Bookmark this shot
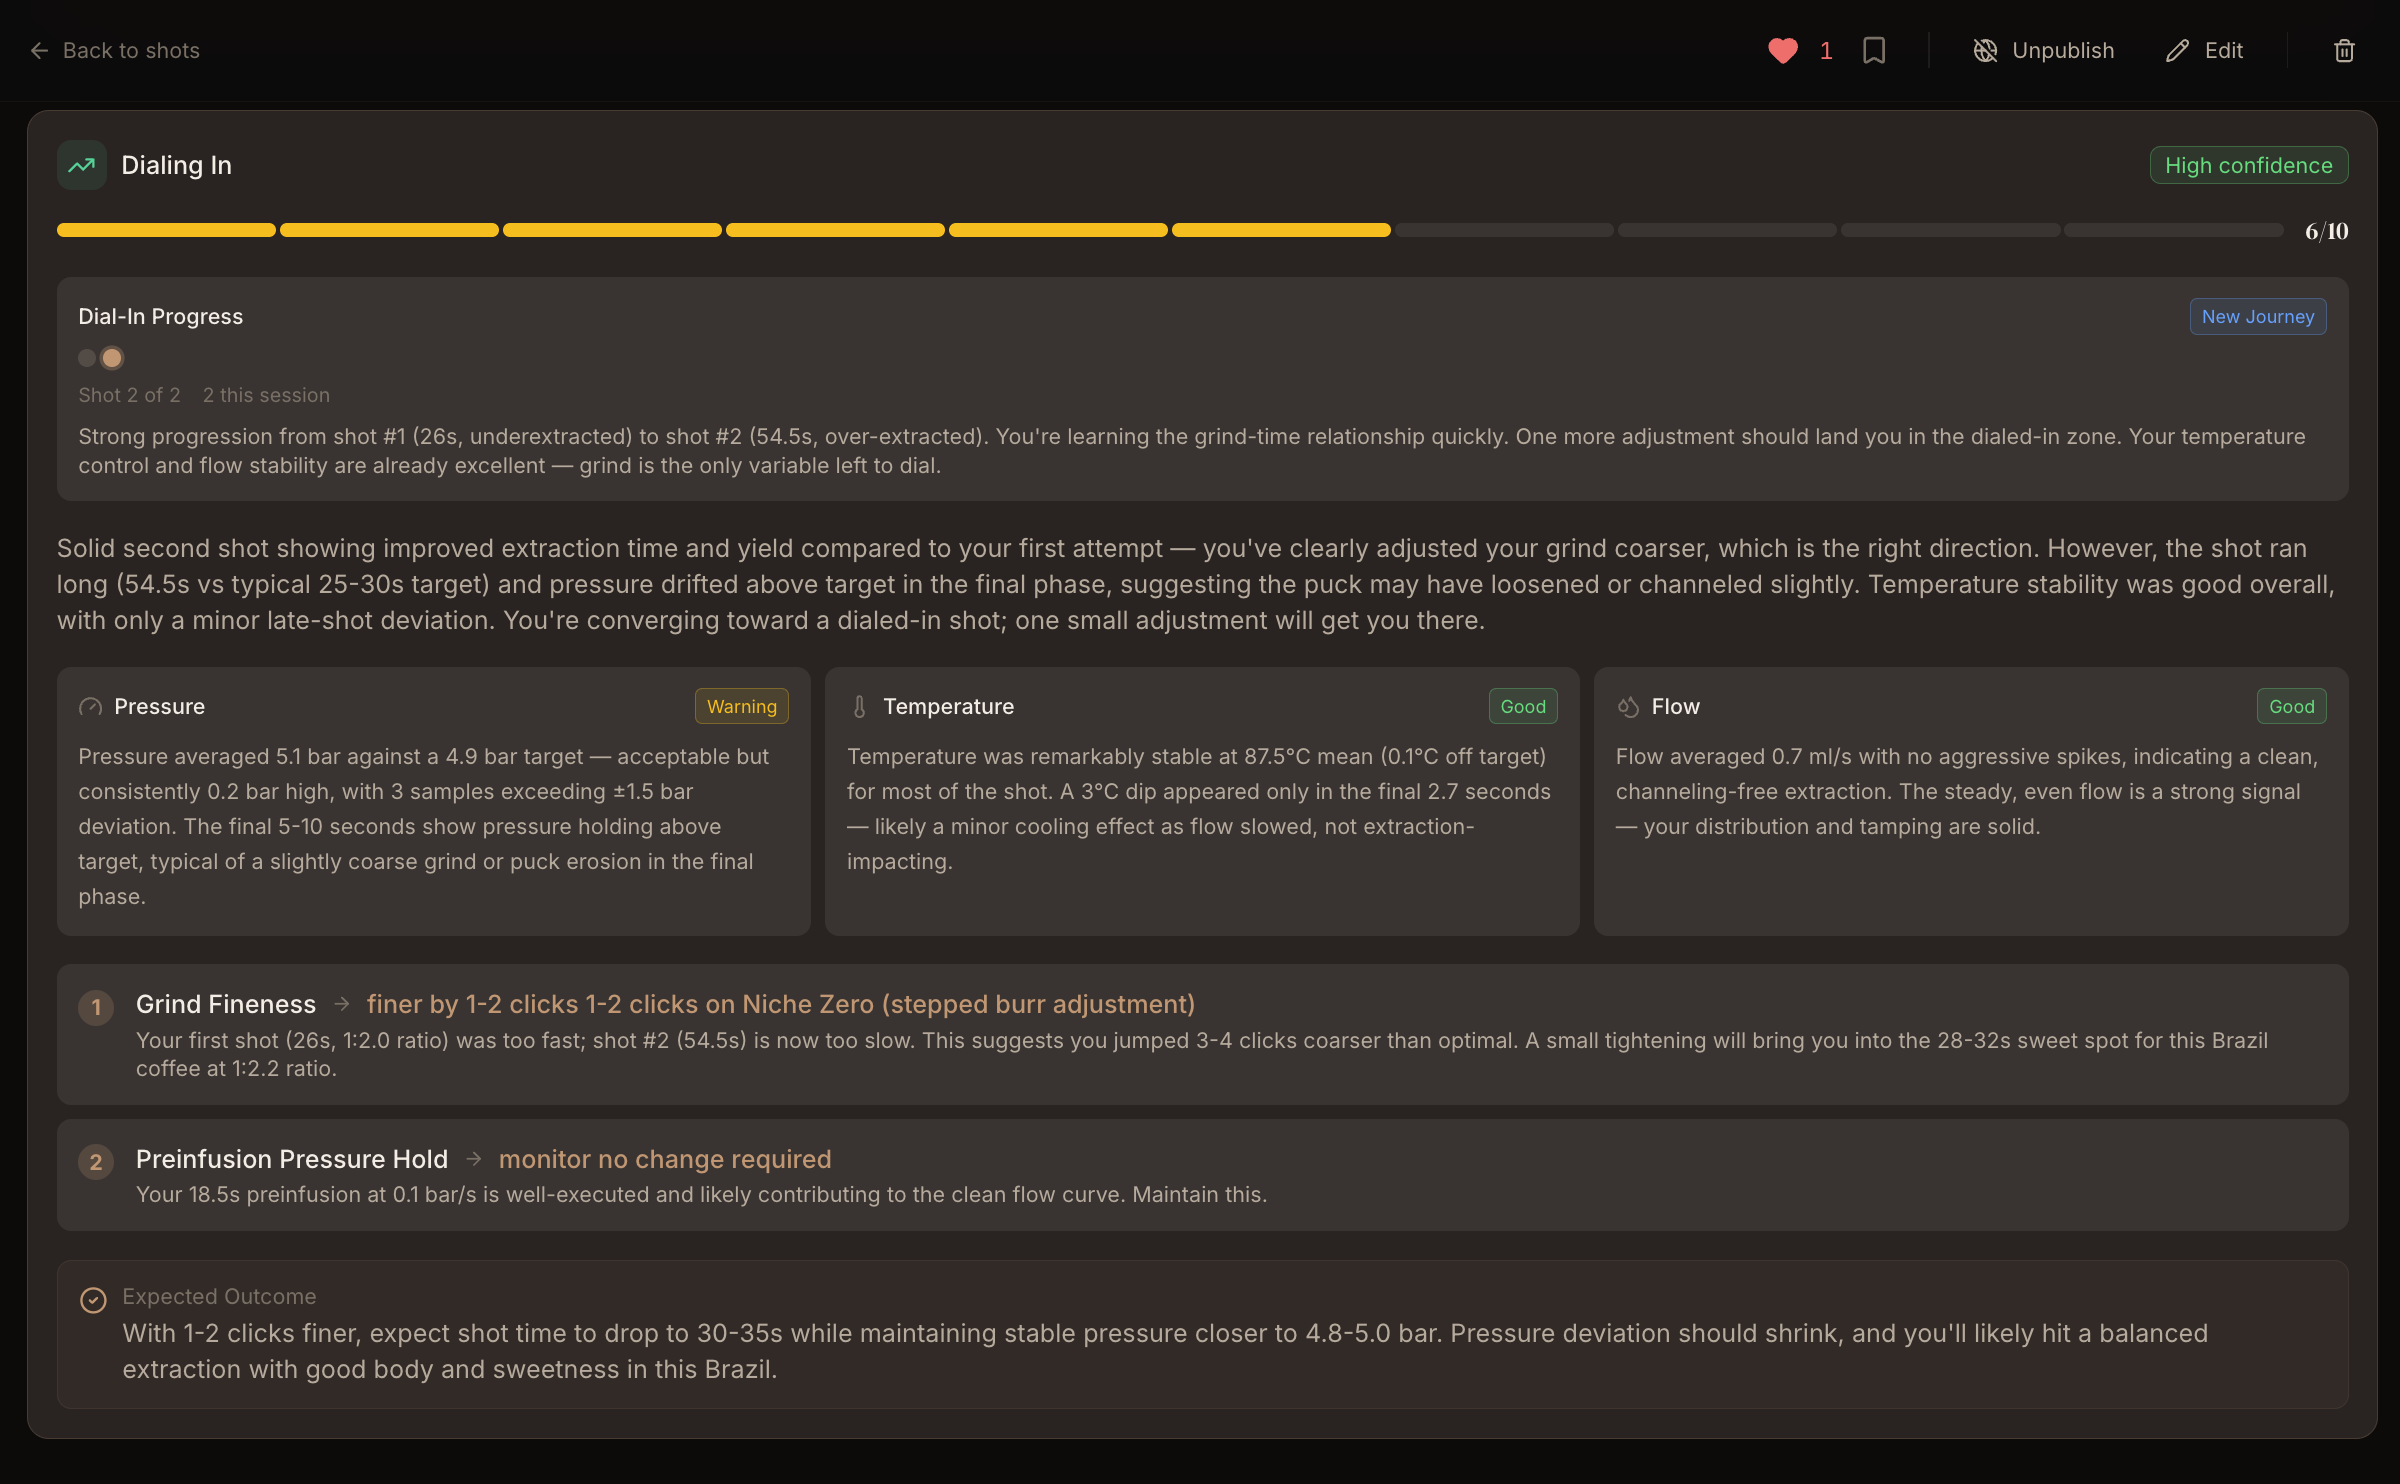The width and height of the screenshot is (2400, 1484). pos(1874,51)
